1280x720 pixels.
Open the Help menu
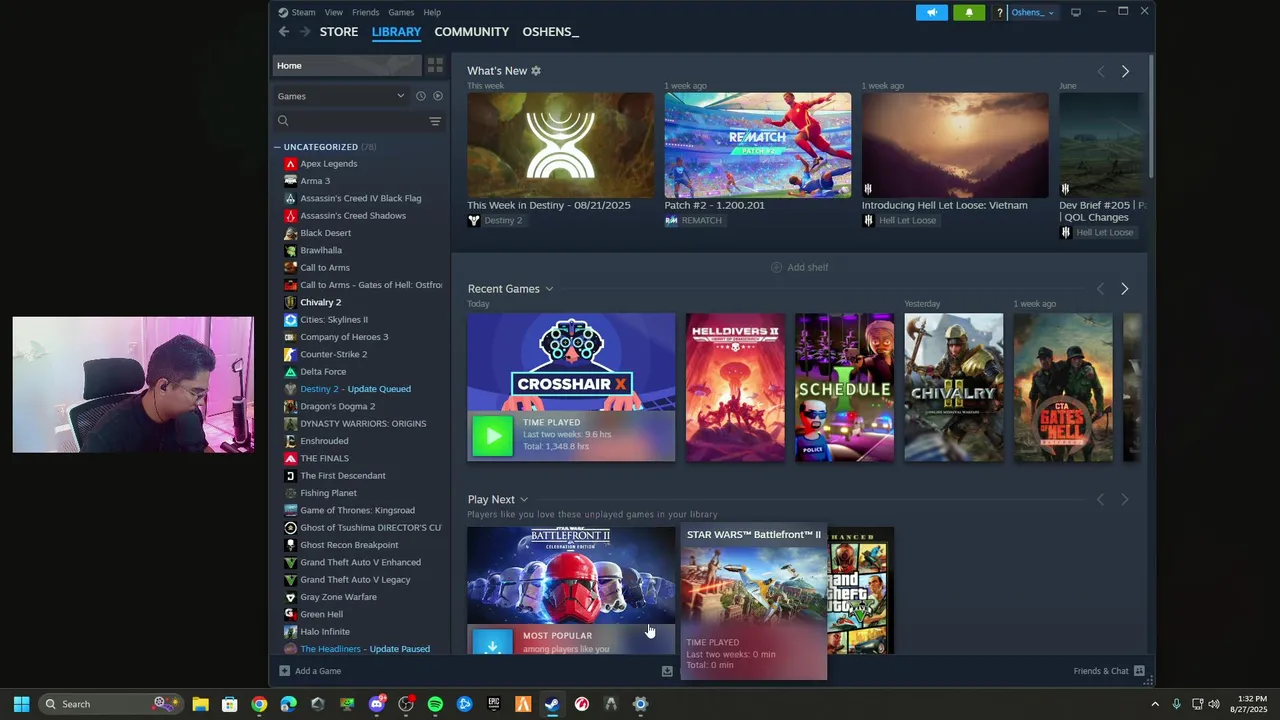[x=432, y=12]
